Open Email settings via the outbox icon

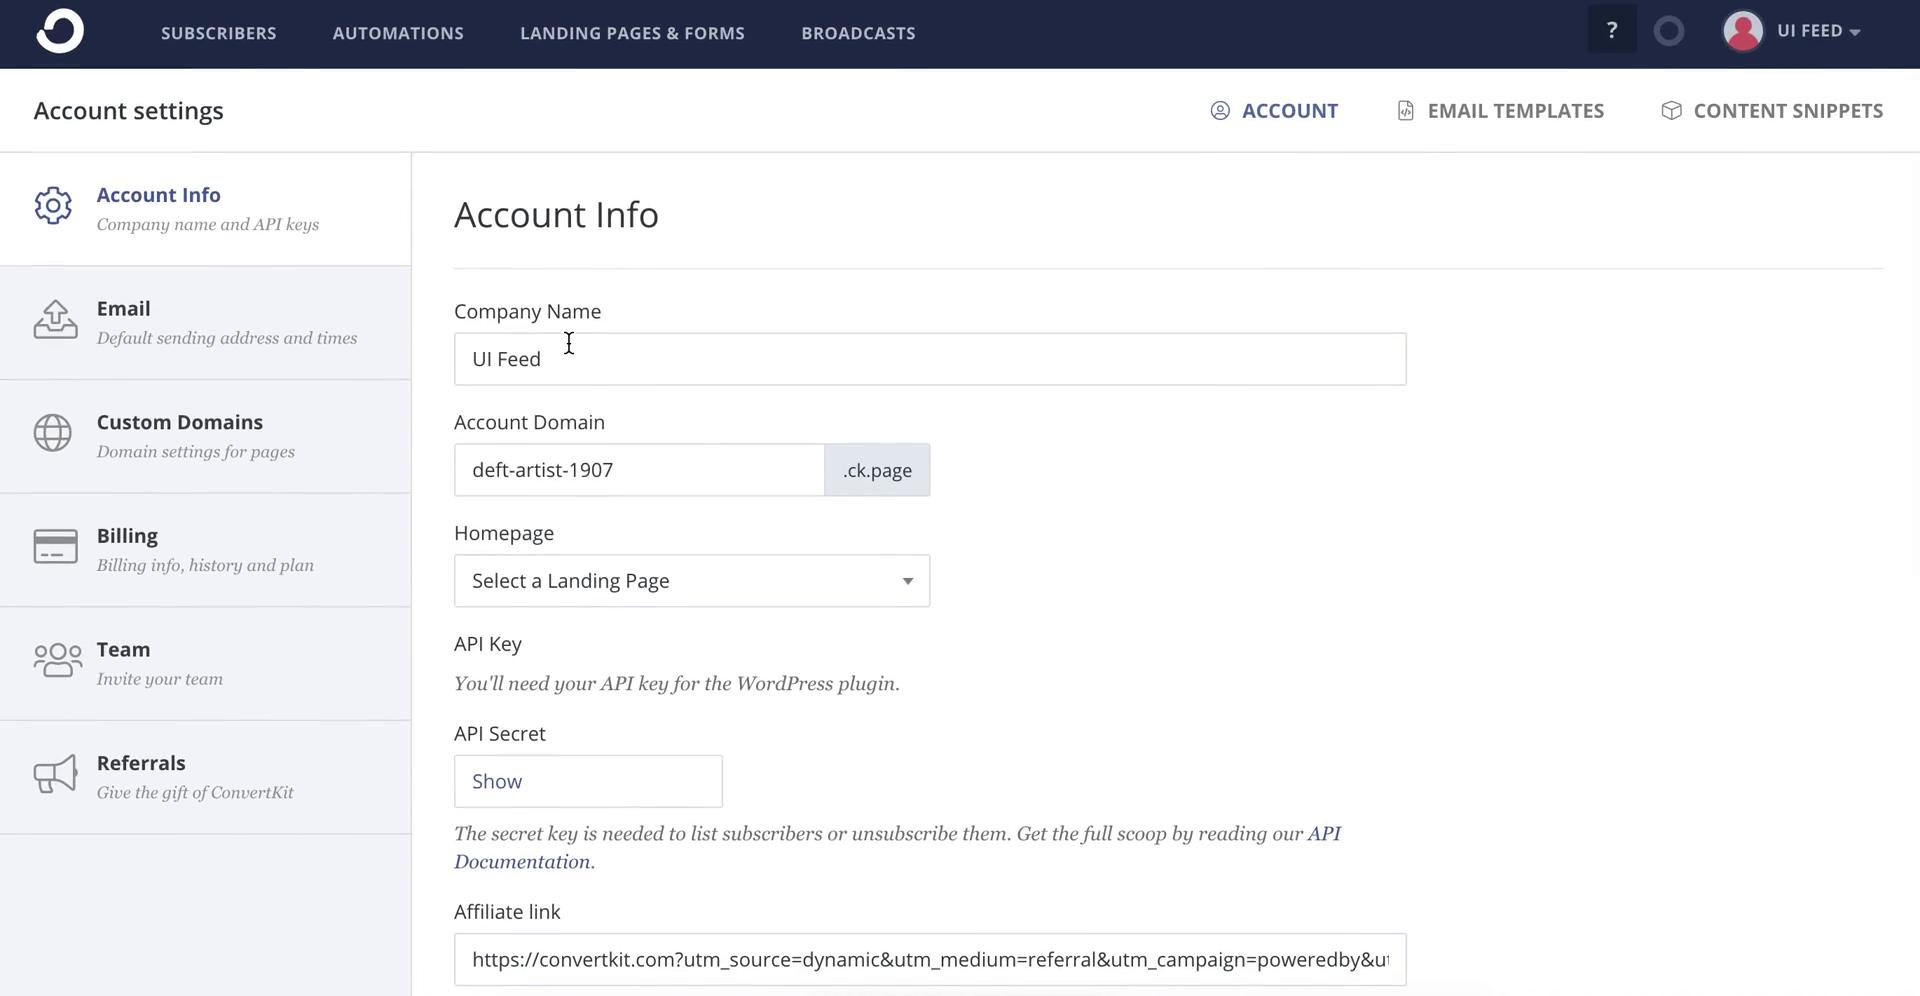55,320
